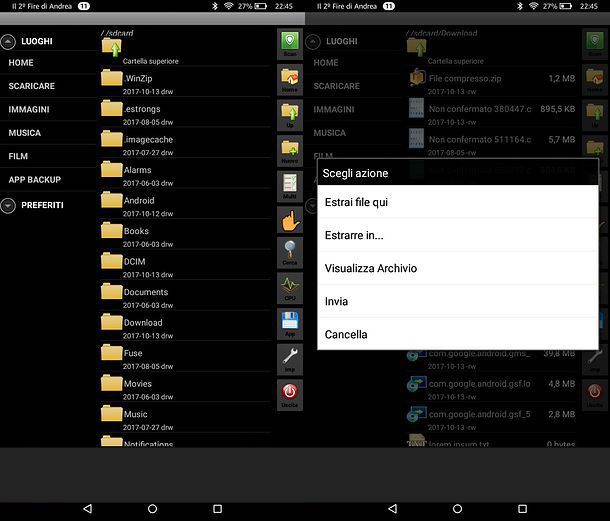Select 'Non confermato 511164.c' file
This screenshot has height=521, width=610.
click(492, 143)
